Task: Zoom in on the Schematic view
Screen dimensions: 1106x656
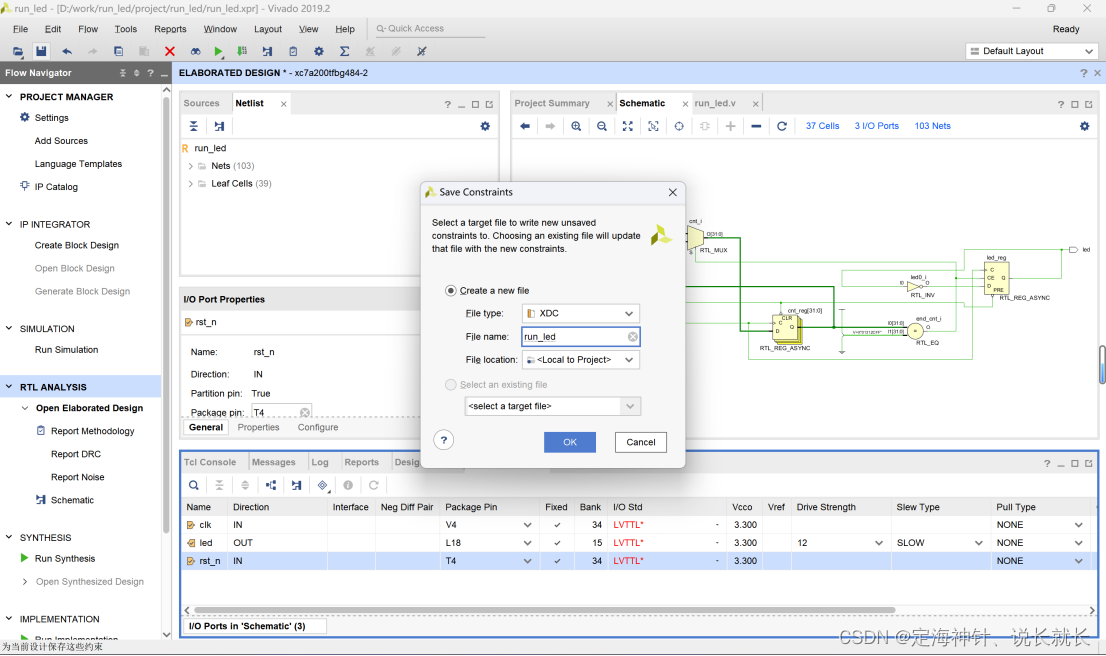Action: coord(576,126)
